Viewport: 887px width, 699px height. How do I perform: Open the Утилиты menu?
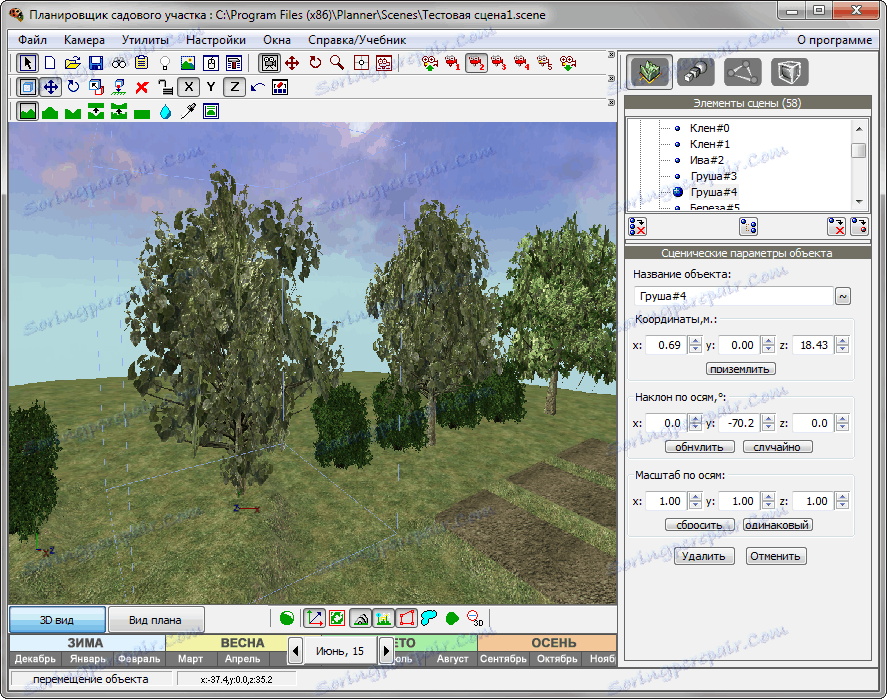[x=145, y=40]
